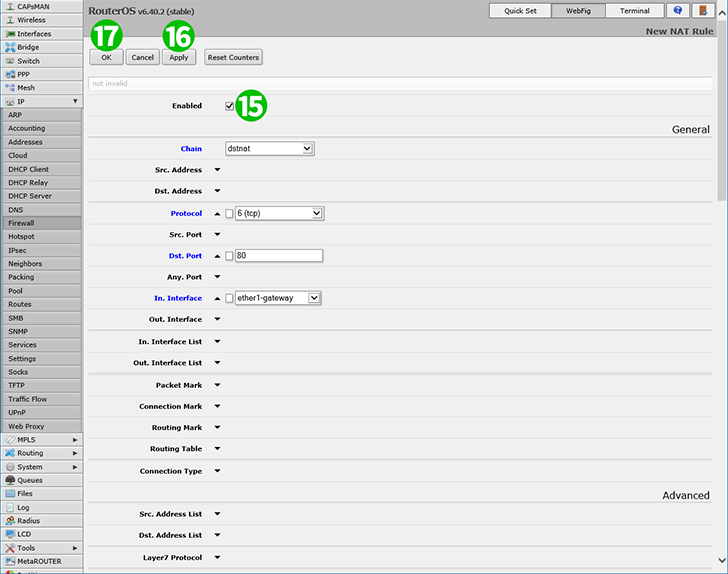This screenshot has height=574, width=728.
Task: Click the Apply button
Action: (179, 58)
